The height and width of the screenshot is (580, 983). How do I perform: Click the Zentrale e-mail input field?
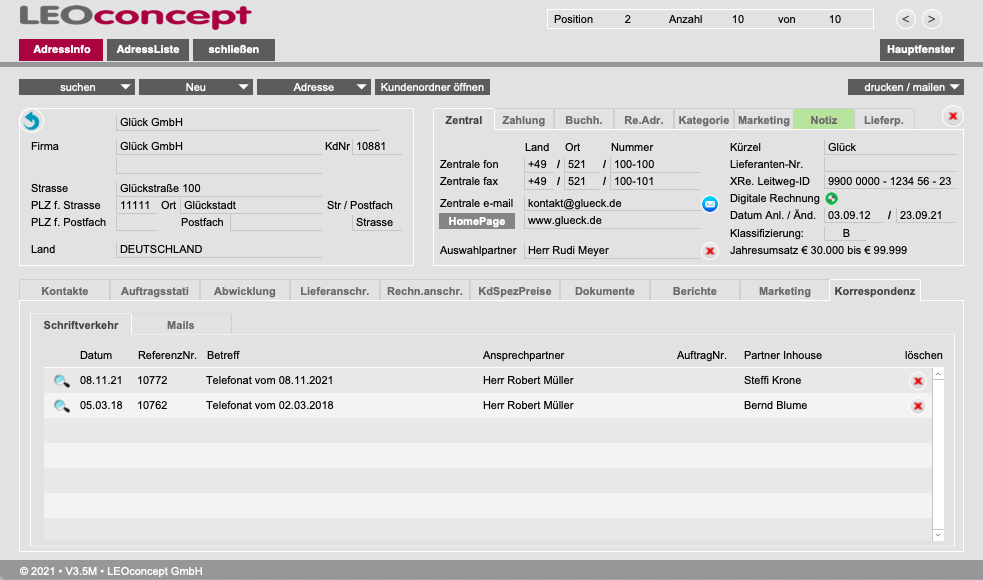coord(612,203)
